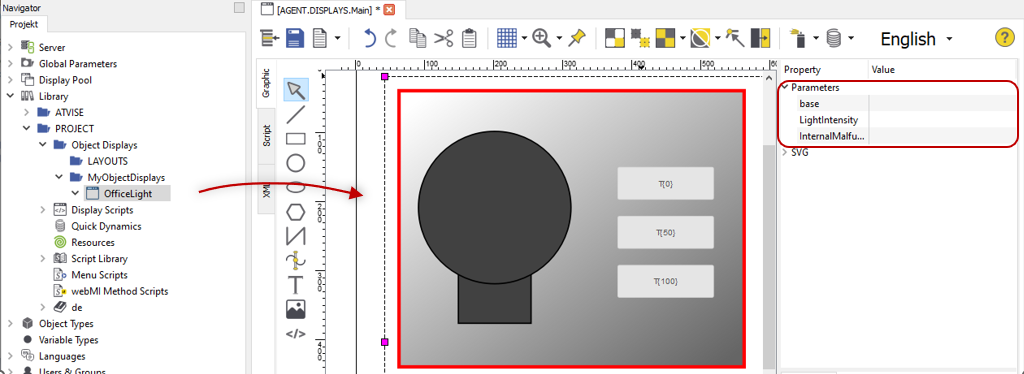Select the circle drawing tool
Image resolution: width=1024 pixels, height=374 pixels.
(296, 163)
